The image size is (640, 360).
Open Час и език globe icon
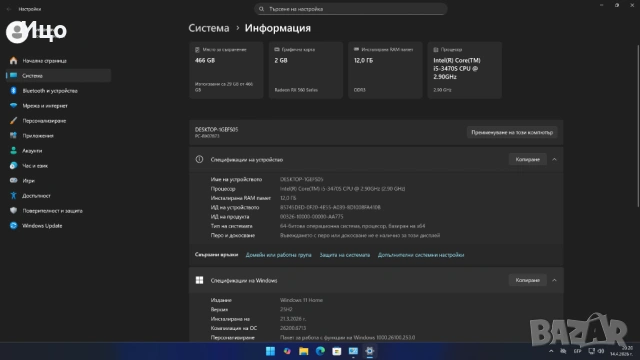(x=13, y=166)
